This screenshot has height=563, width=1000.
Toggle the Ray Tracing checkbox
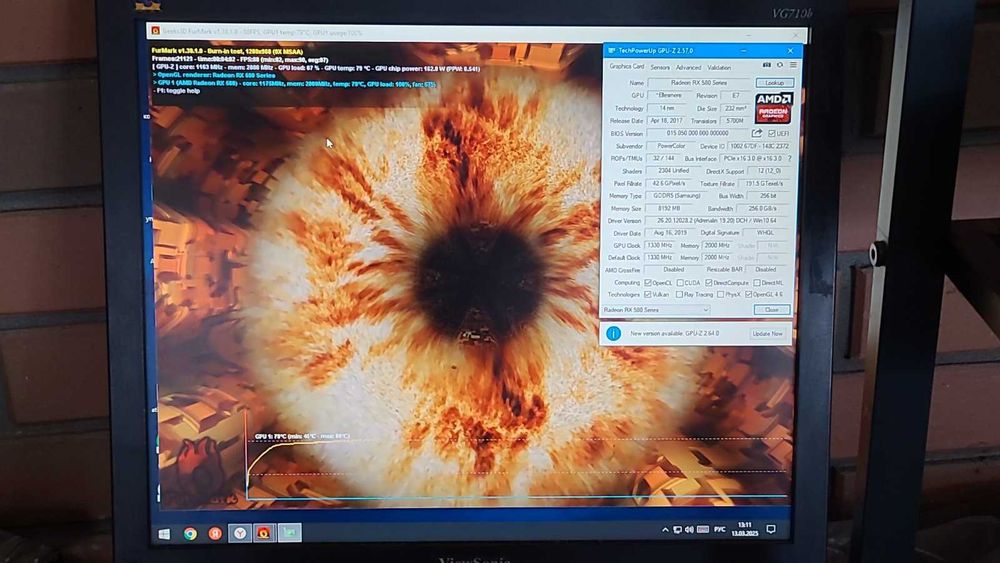[679, 295]
